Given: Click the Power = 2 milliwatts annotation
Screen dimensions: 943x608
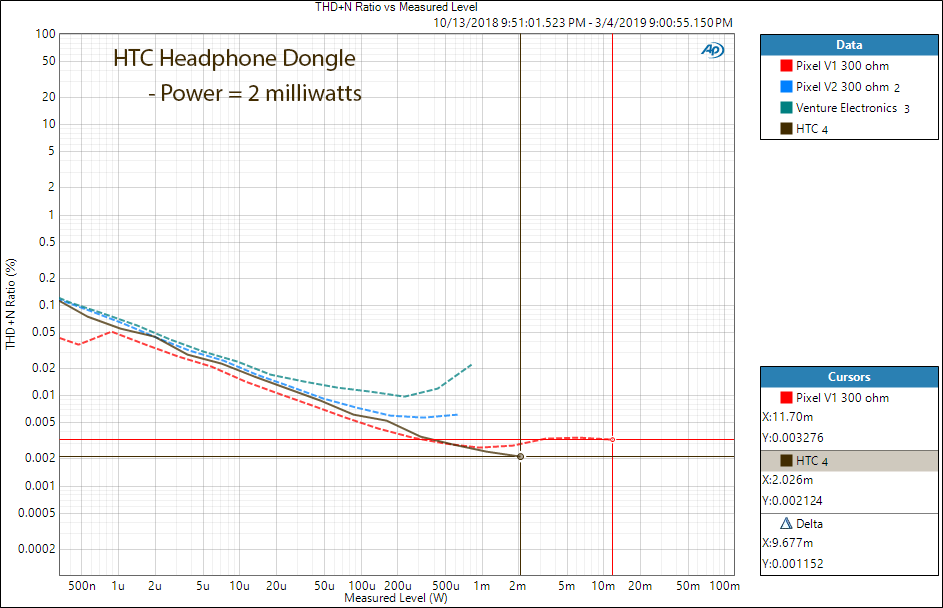Looking at the screenshot, I should click(x=255, y=94).
